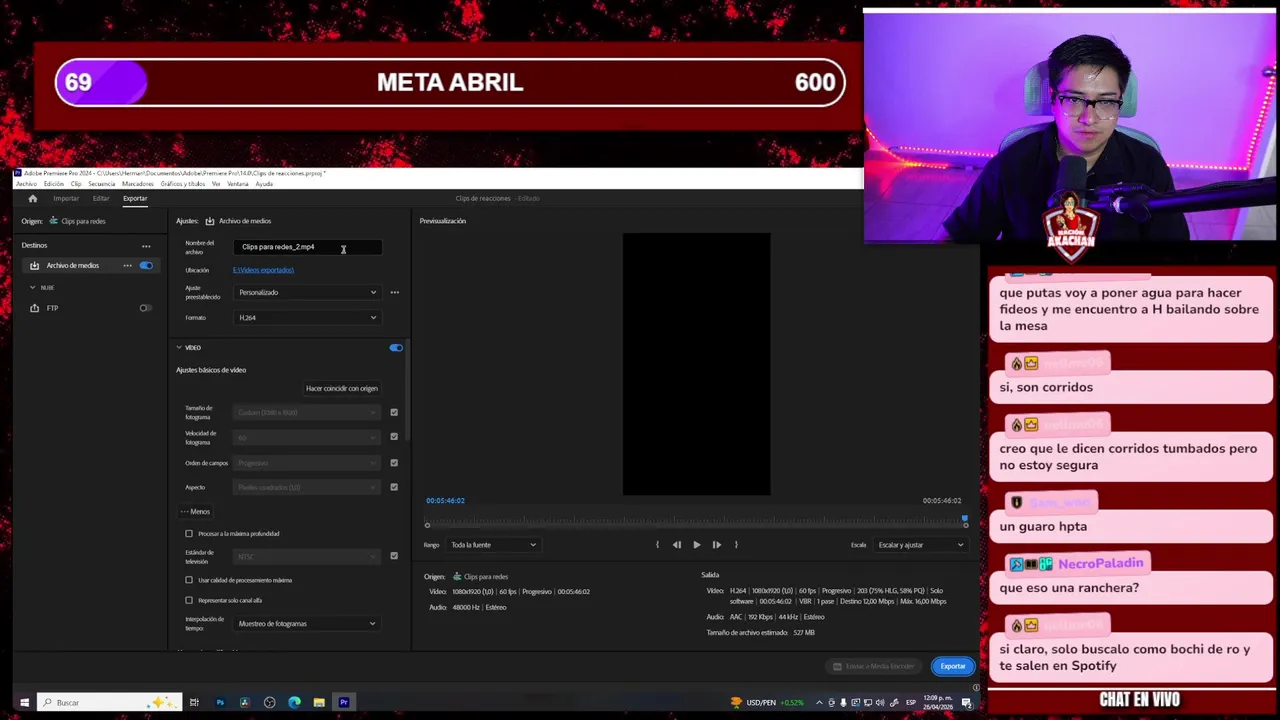Open Archivo de medios row three-dot menu
This screenshot has width=1280, height=720.
(x=127, y=265)
